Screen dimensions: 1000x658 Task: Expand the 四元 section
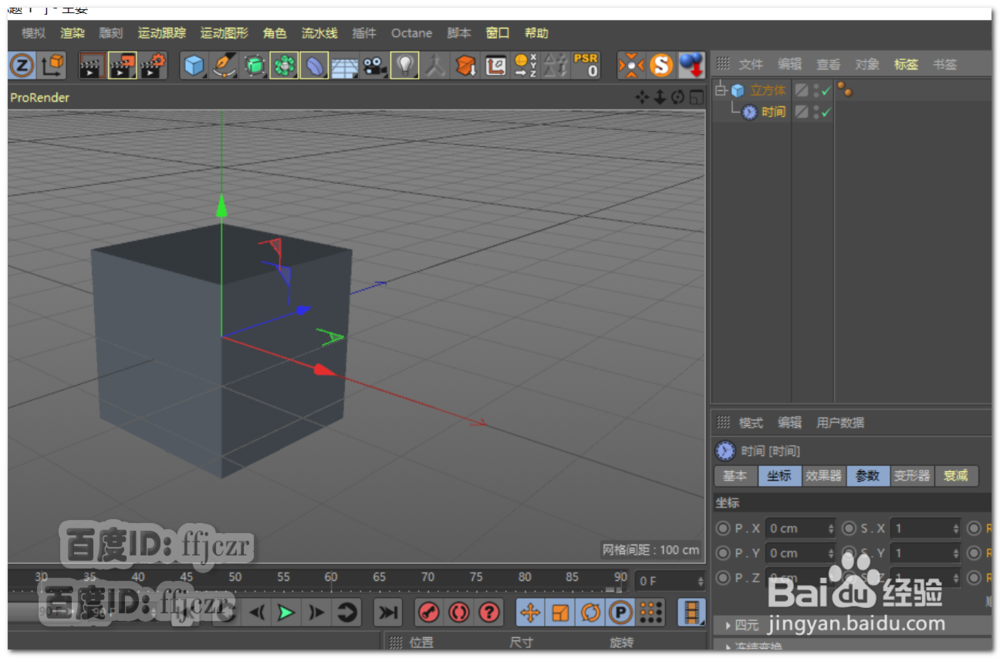(728, 625)
